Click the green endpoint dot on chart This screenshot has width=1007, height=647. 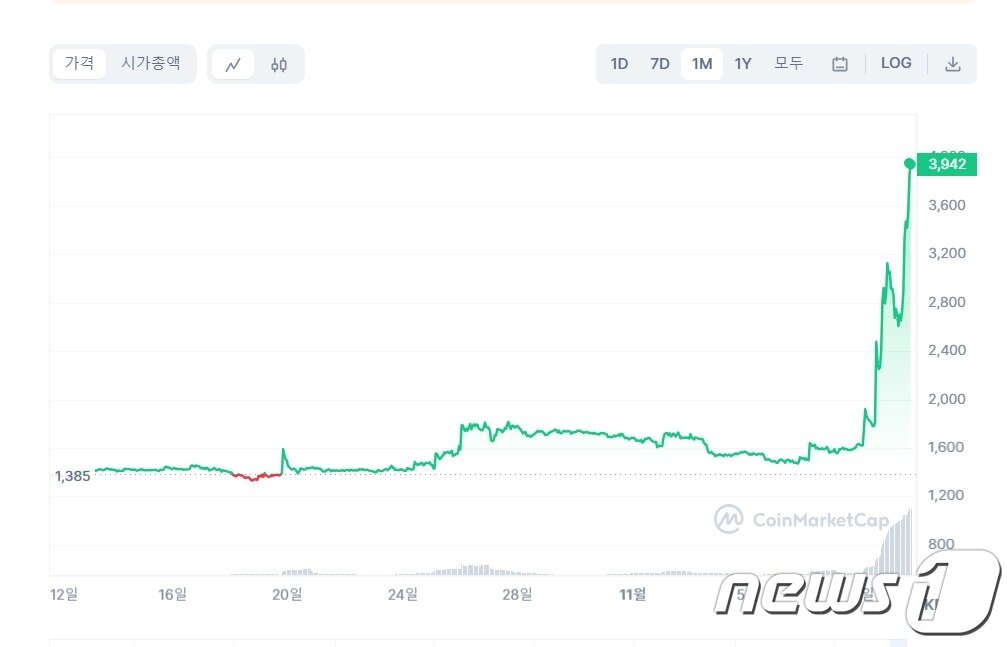[910, 163]
